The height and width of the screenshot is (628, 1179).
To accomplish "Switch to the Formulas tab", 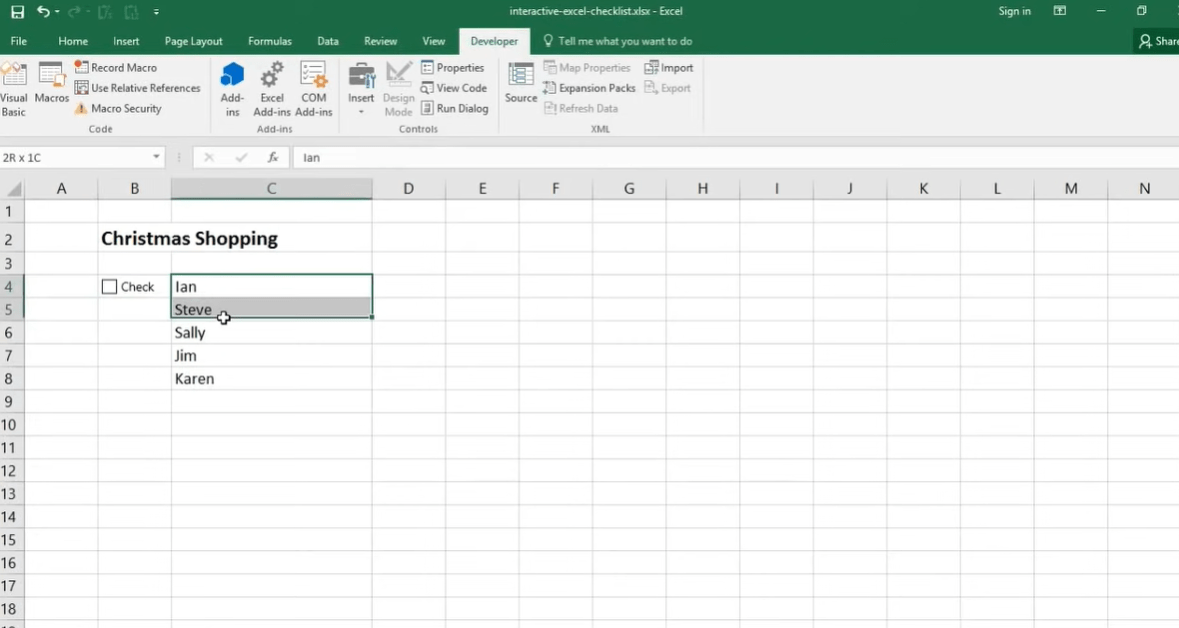I will pyautogui.click(x=270, y=41).
